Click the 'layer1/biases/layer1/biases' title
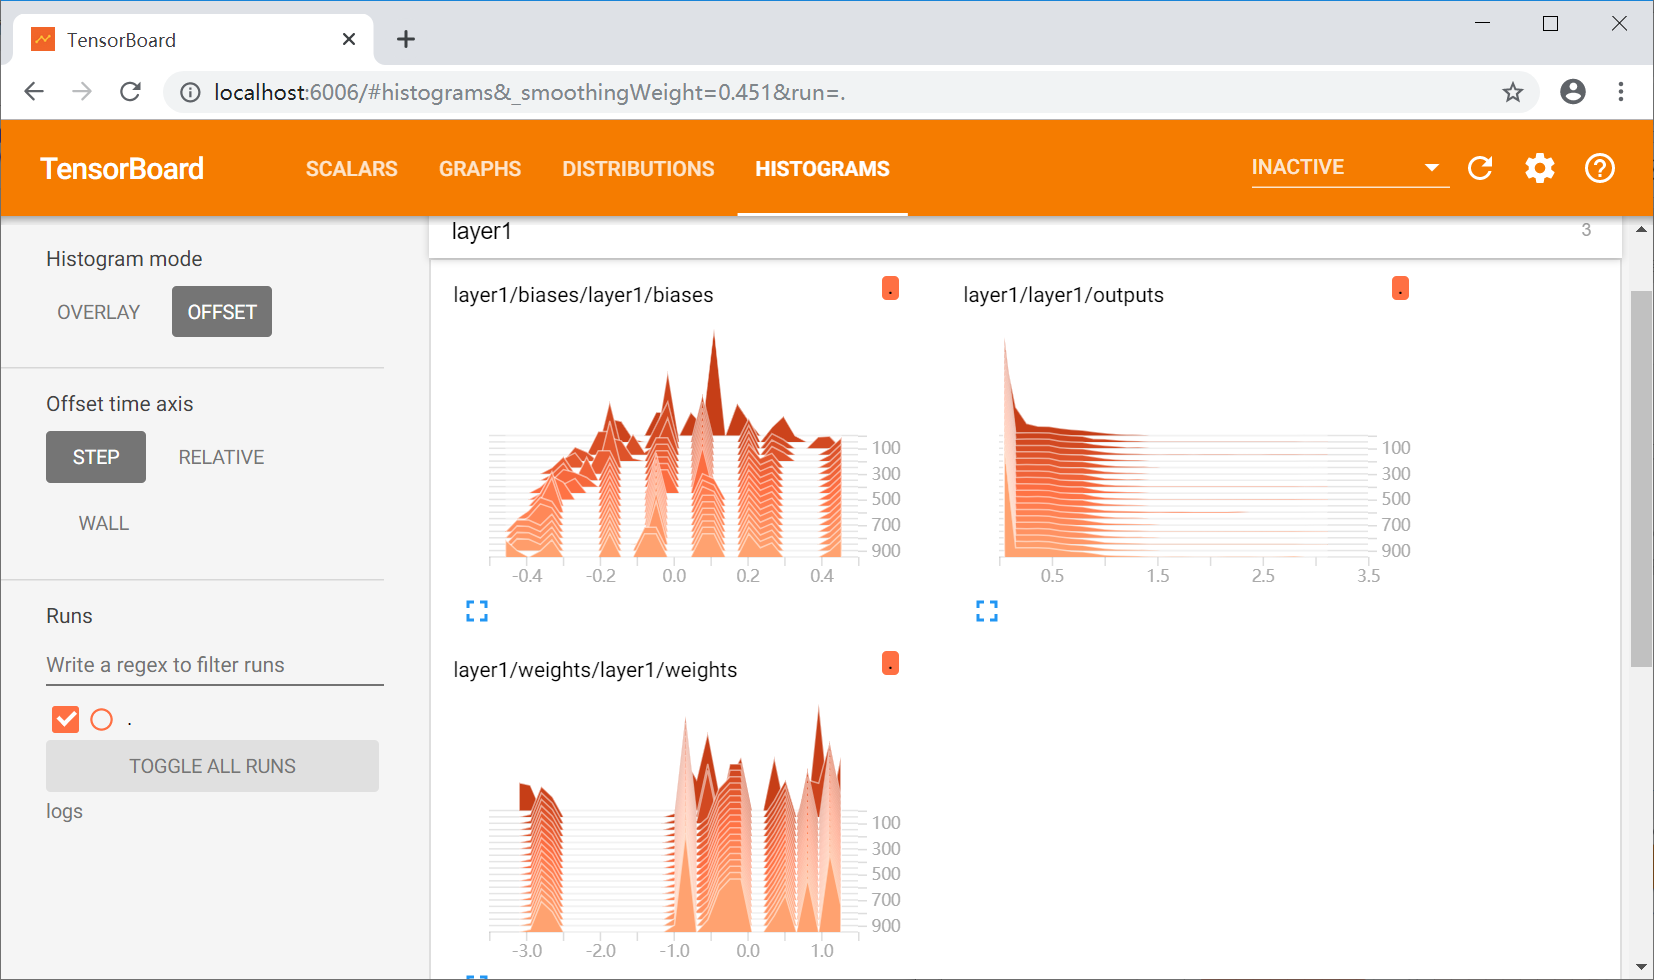Screen dimensions: 1654x980 (583, 295)
